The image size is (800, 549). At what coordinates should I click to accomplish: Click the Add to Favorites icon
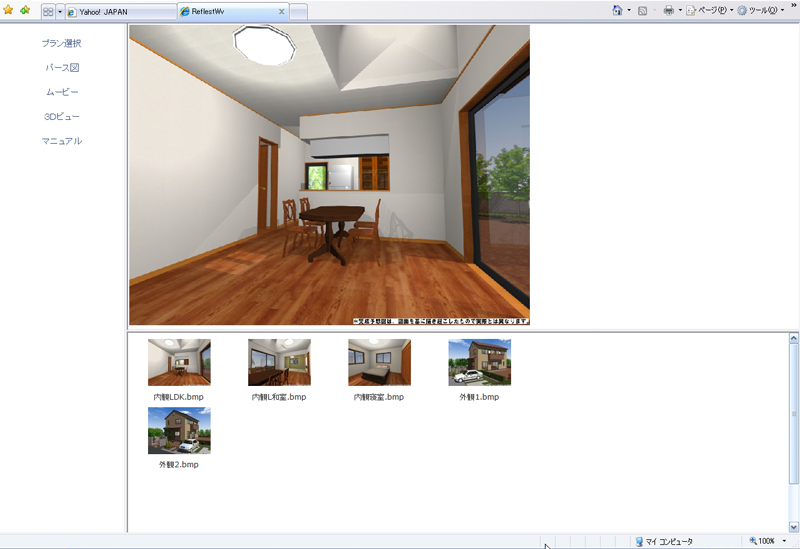click(25, 10)
